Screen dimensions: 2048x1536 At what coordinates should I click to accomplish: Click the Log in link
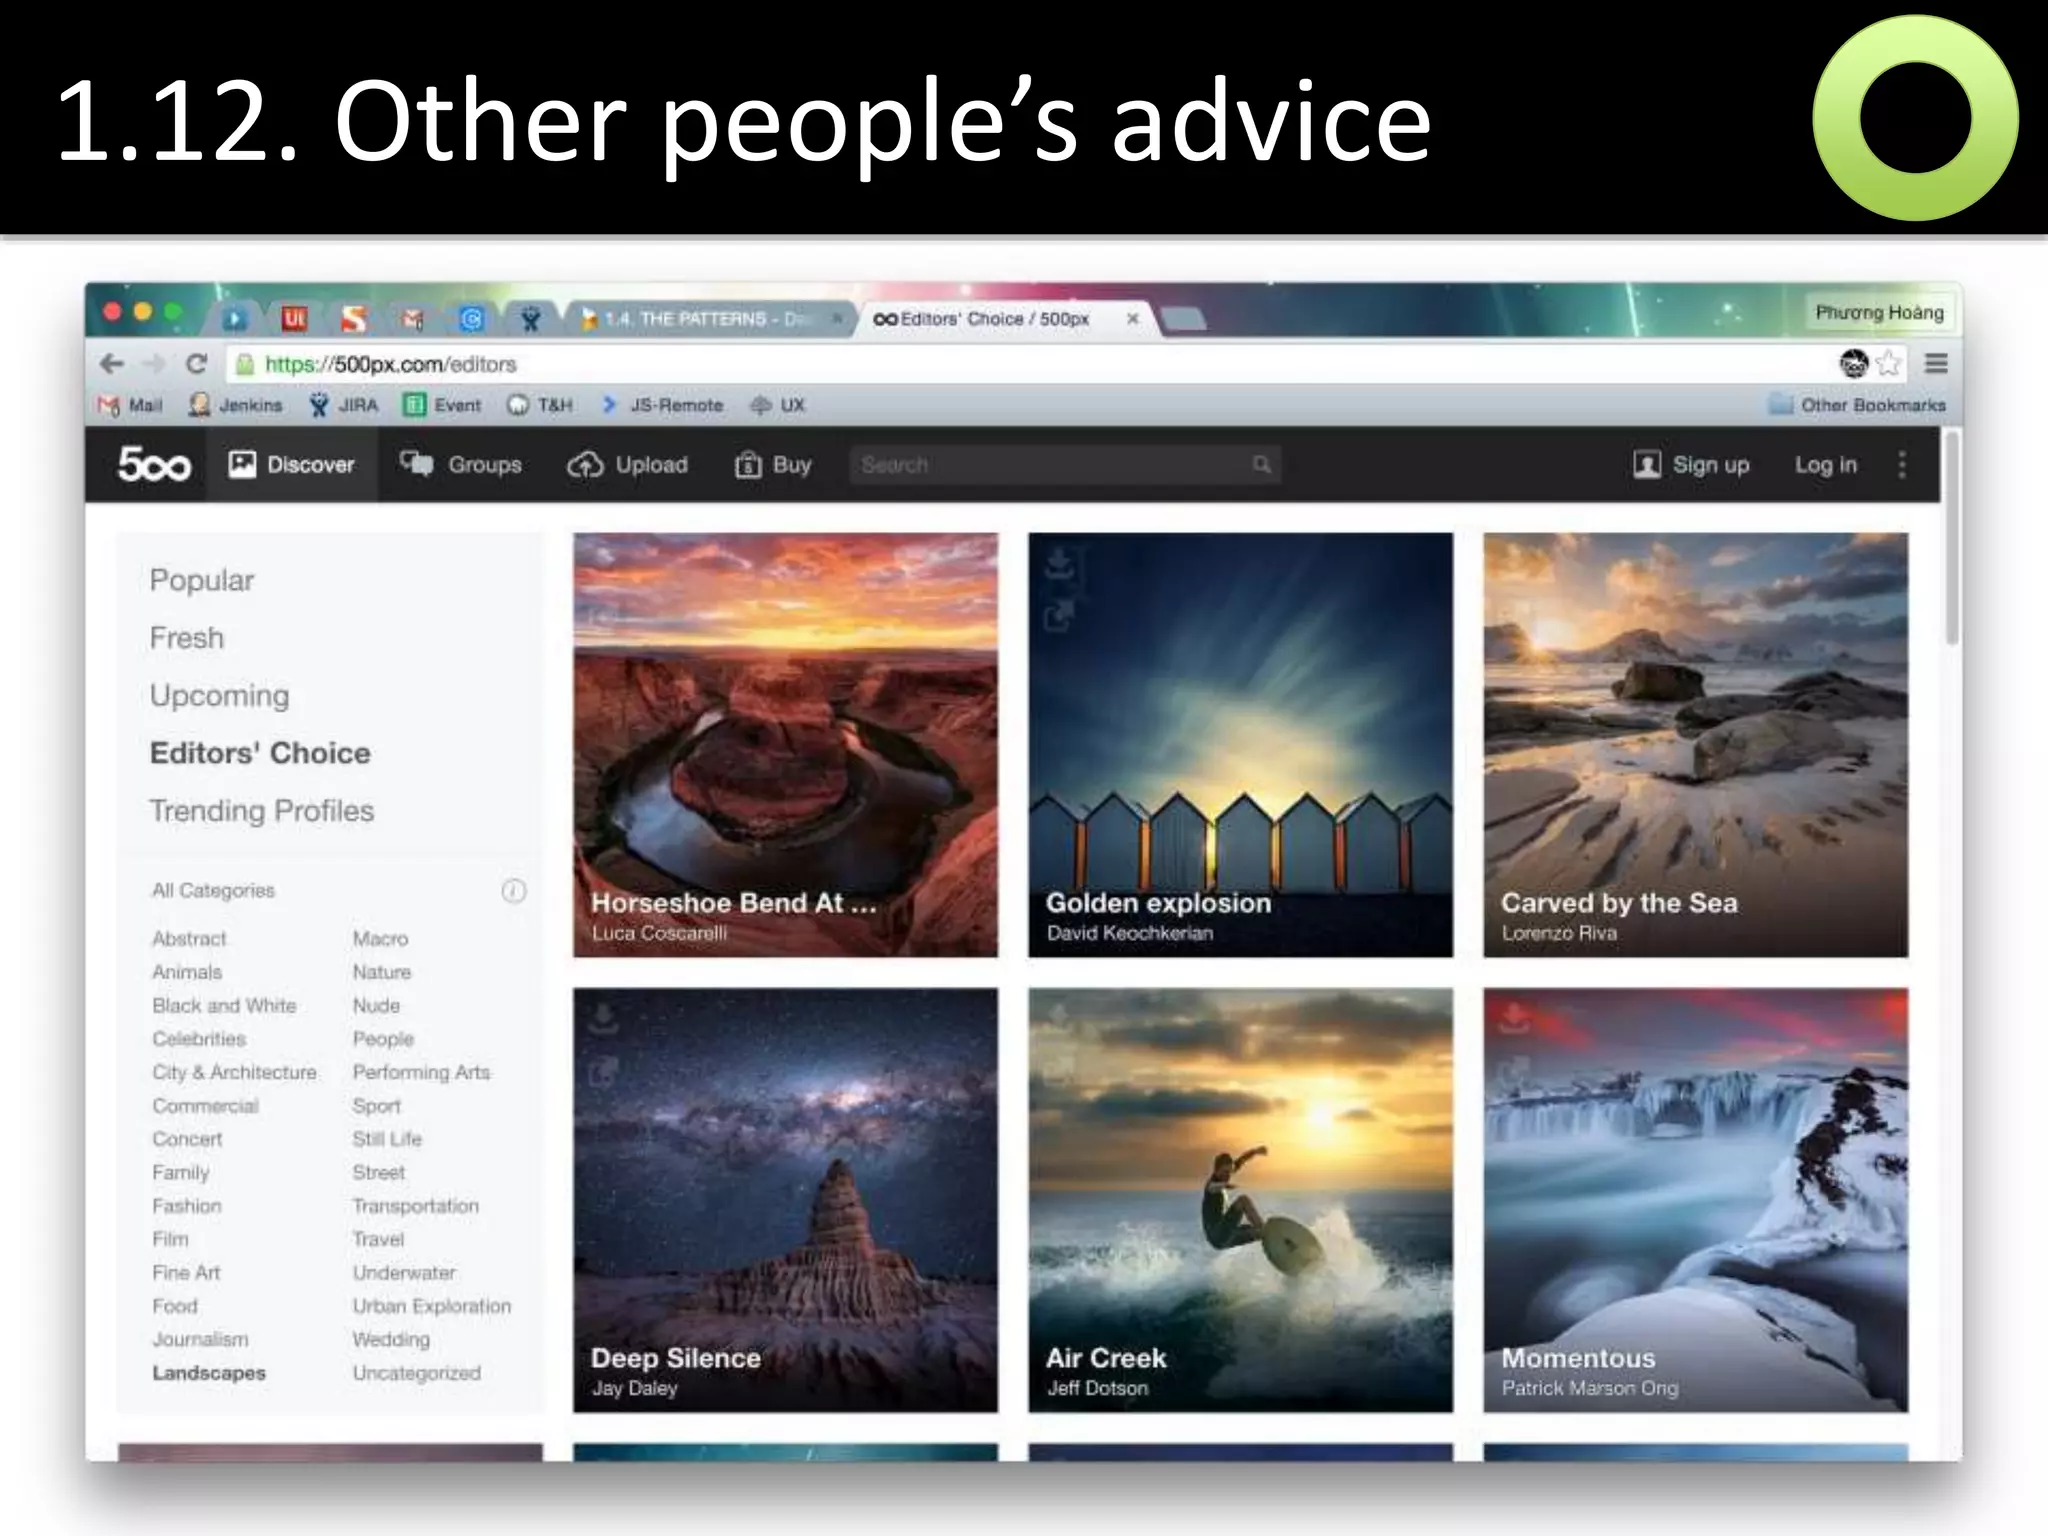coord(1825,464)
